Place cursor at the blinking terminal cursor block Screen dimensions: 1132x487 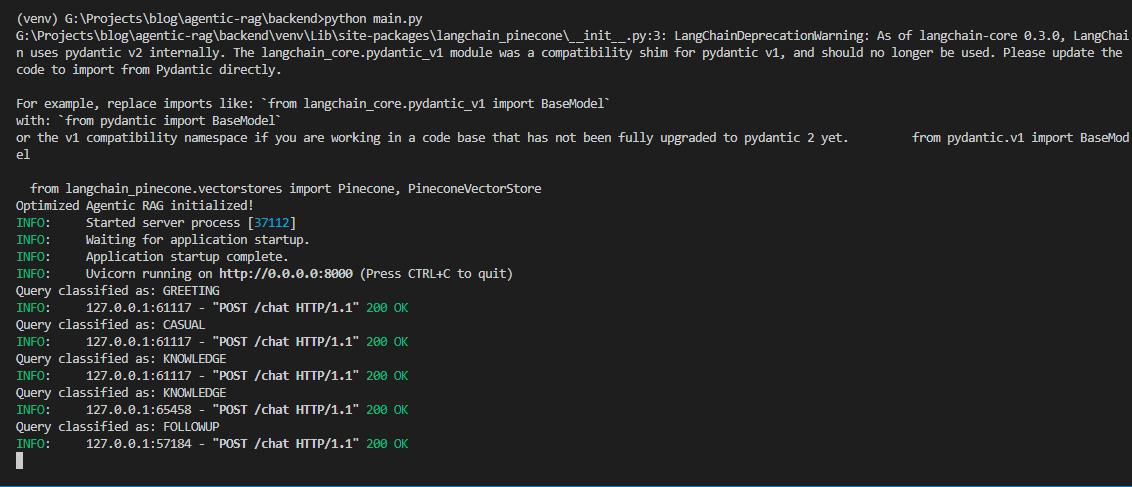20,460
